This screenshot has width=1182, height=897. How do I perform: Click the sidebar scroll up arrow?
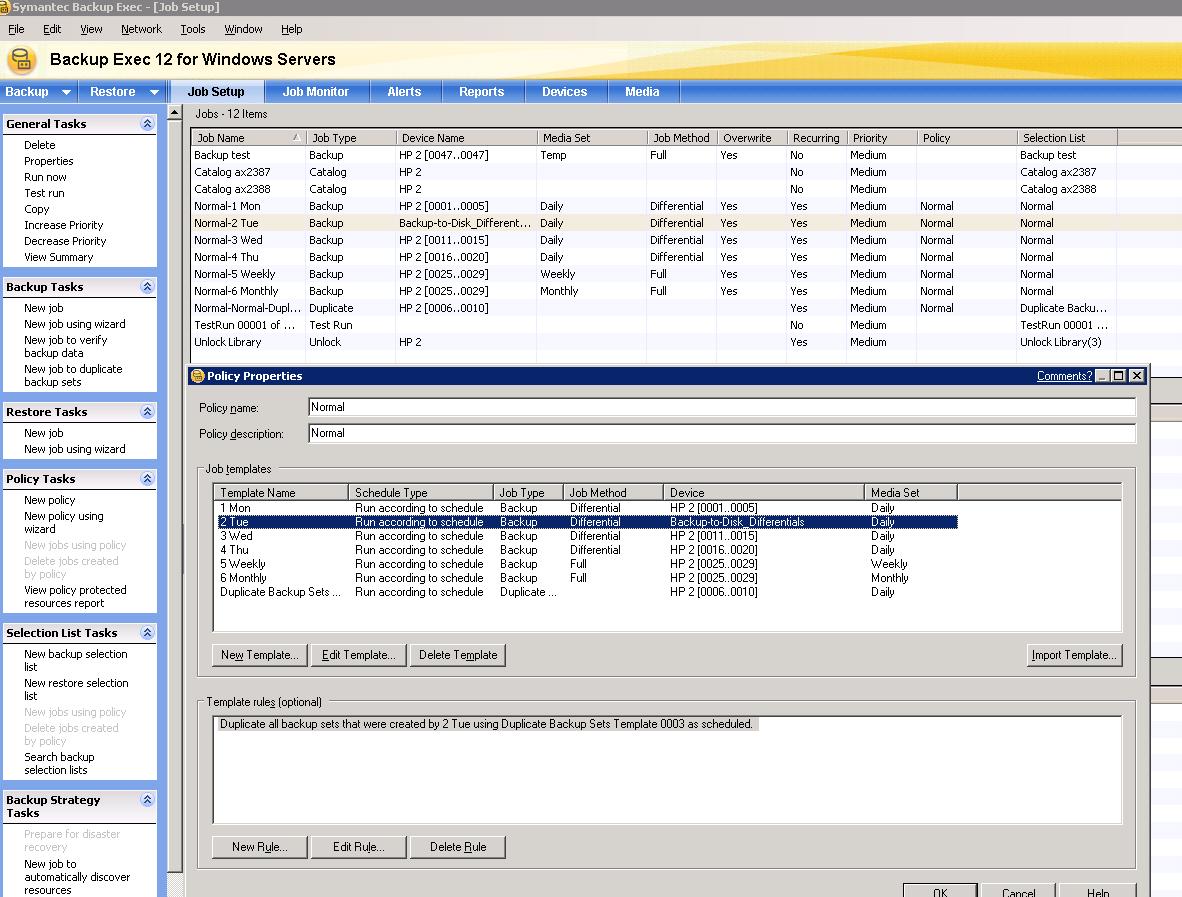(x=175, y=113)
